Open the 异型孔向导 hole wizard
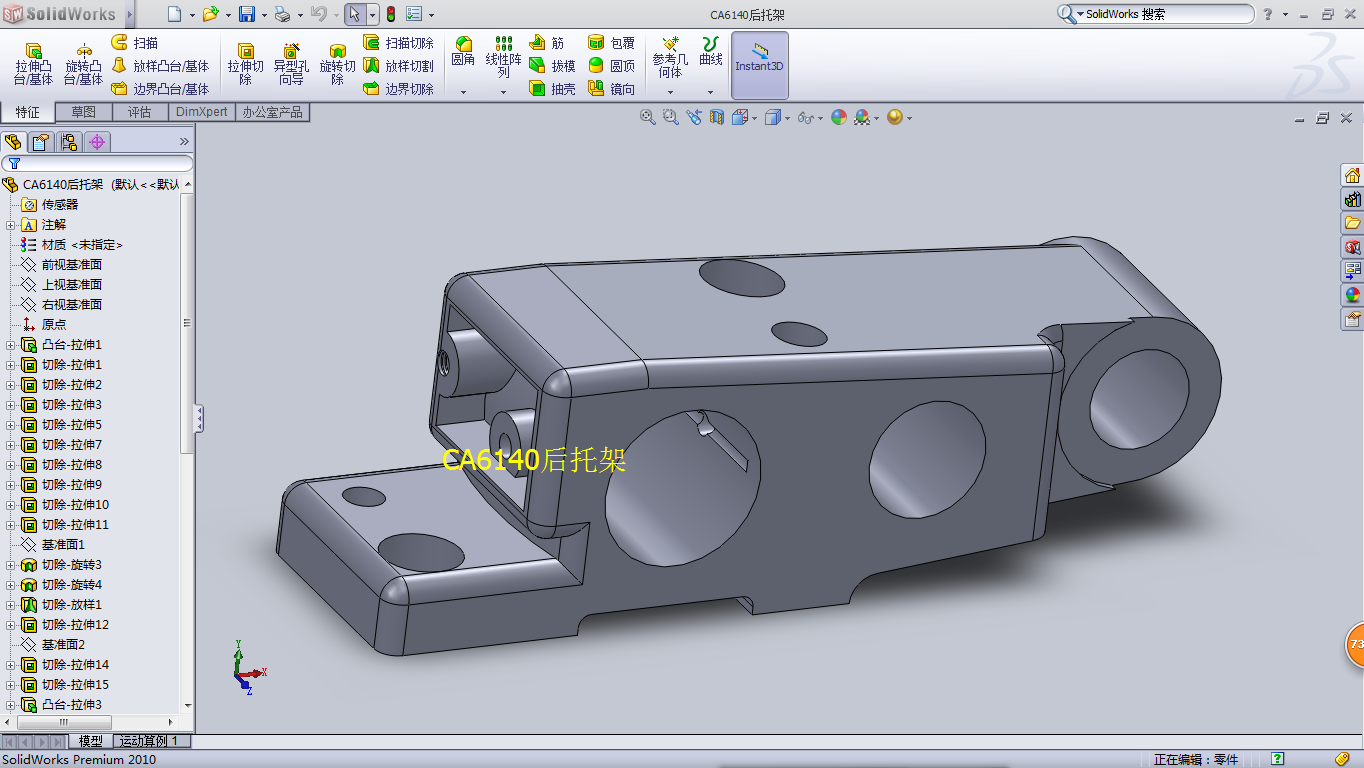Image resolution: width=1364 pixels, height=768 pixels. (x=291, y=63)
